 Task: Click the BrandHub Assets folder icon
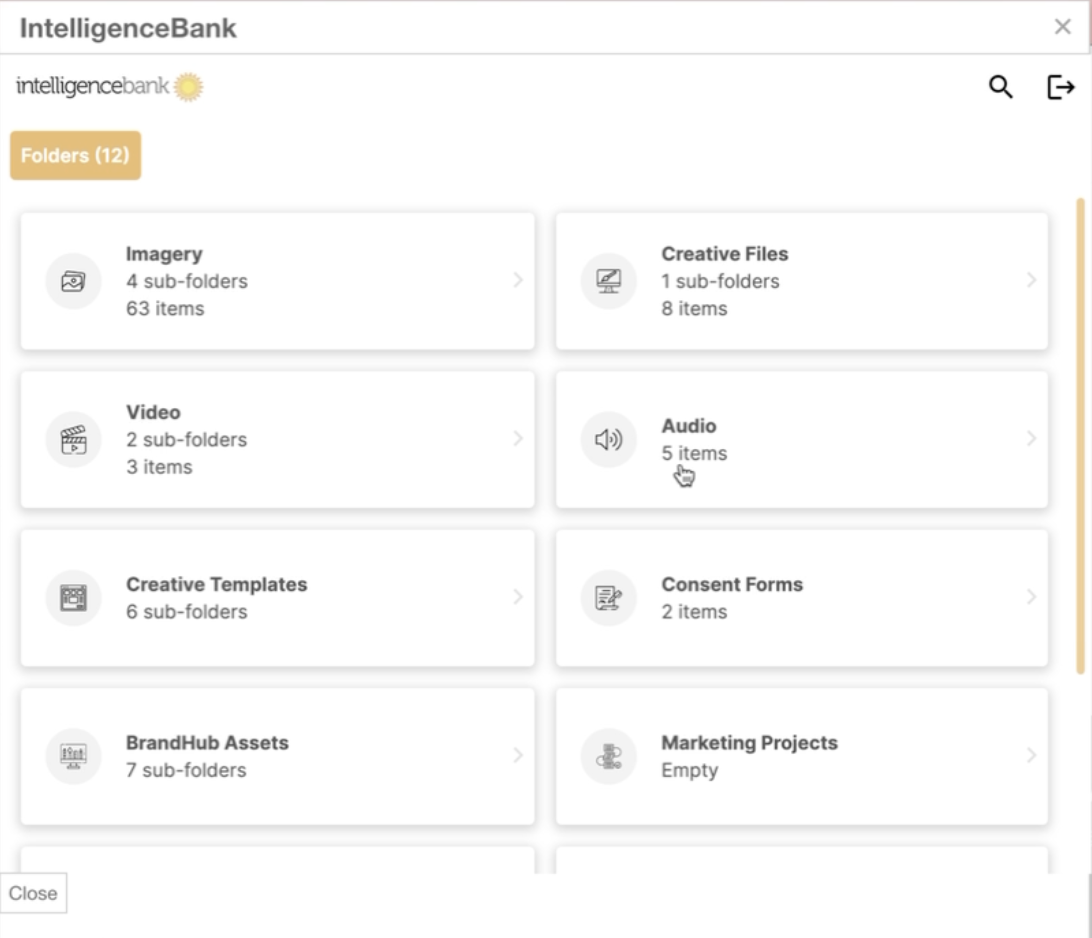tap(73, 756)
